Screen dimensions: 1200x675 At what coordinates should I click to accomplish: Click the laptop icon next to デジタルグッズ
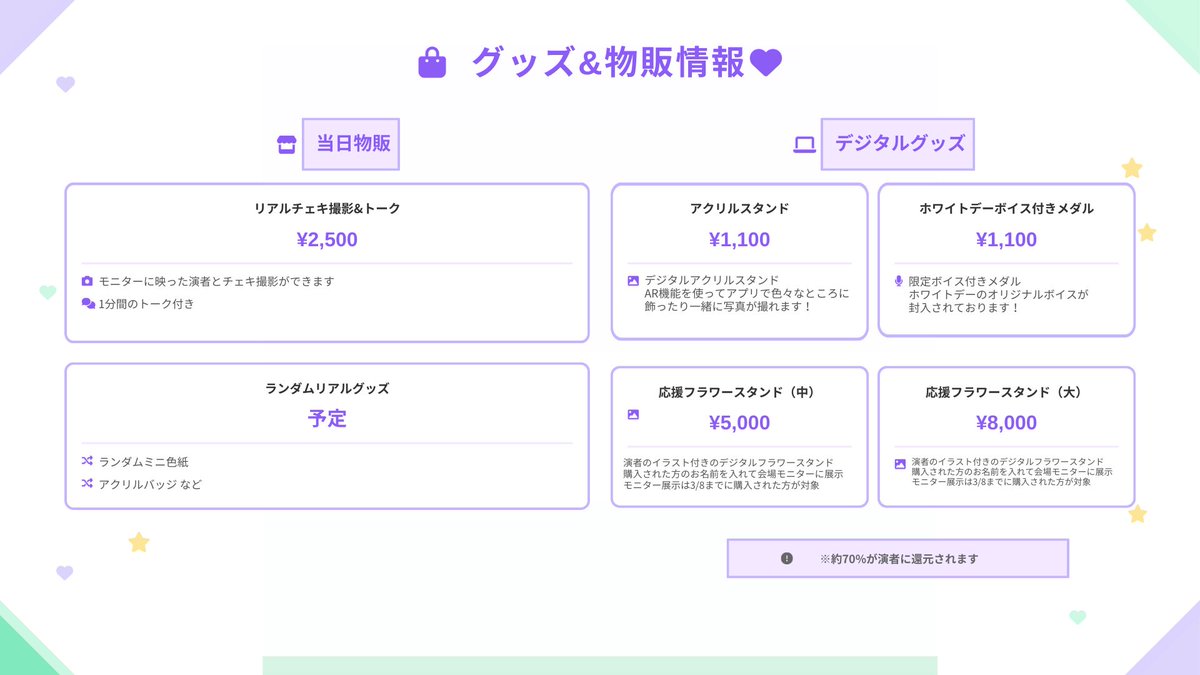coord(805,144)
